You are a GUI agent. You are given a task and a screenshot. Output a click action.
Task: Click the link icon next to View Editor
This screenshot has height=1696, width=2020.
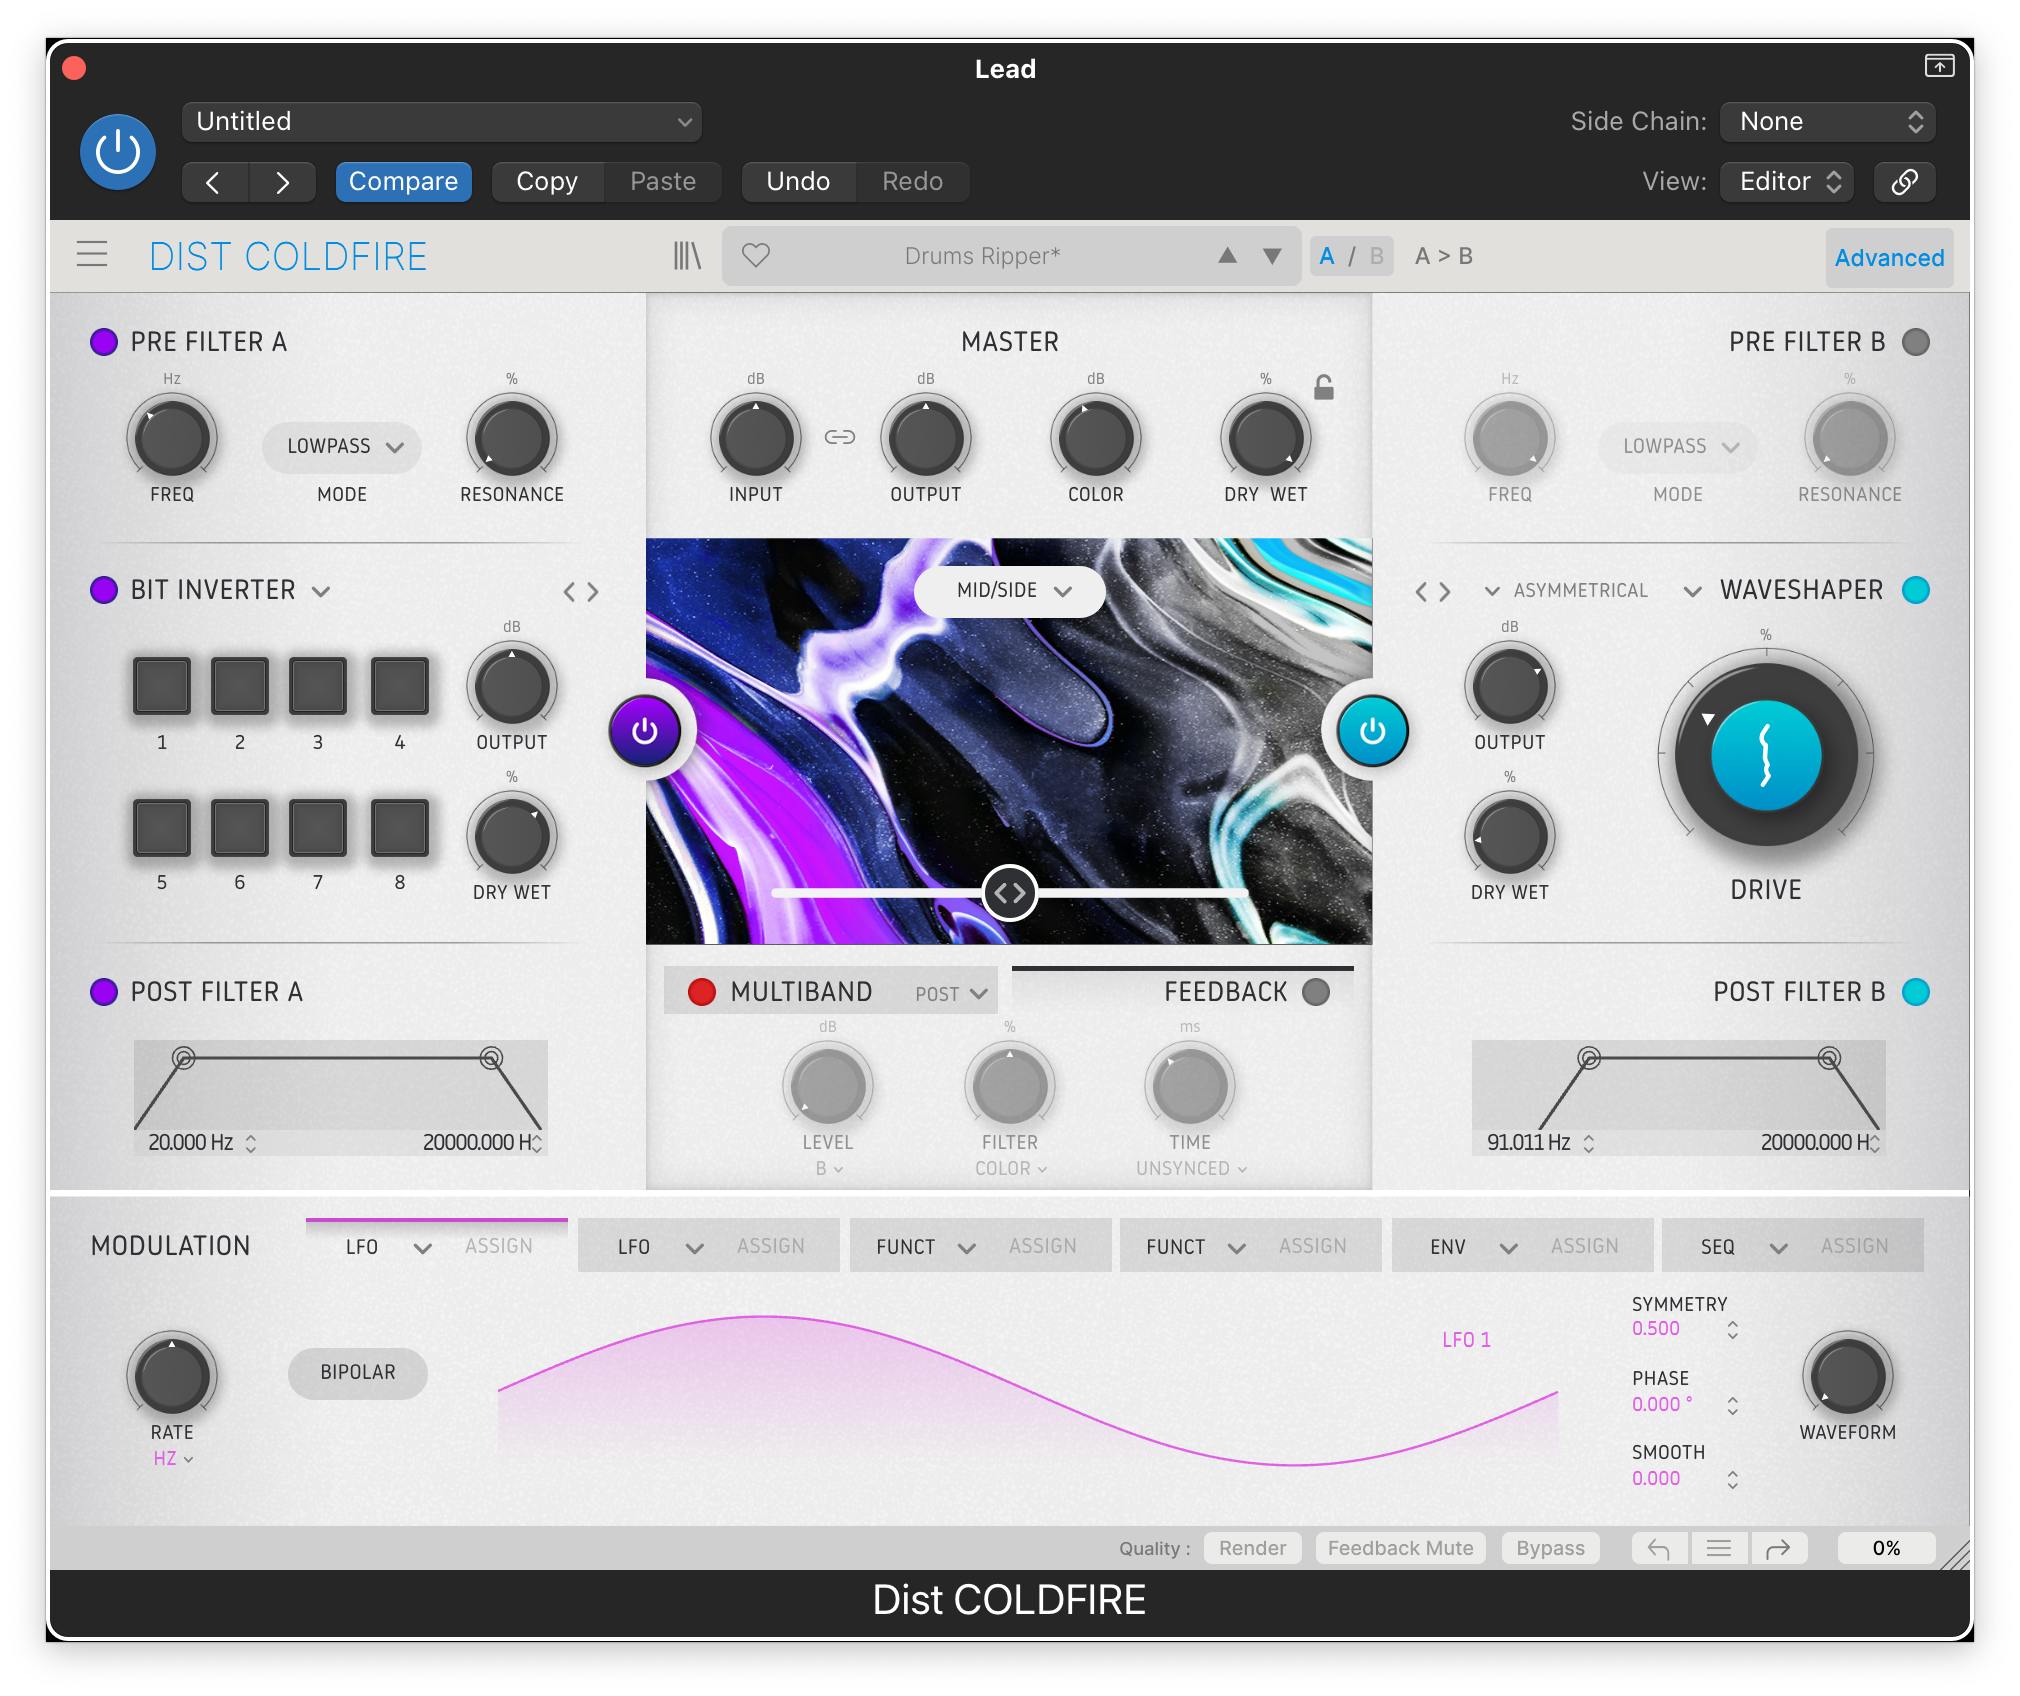coord(1904,182)
